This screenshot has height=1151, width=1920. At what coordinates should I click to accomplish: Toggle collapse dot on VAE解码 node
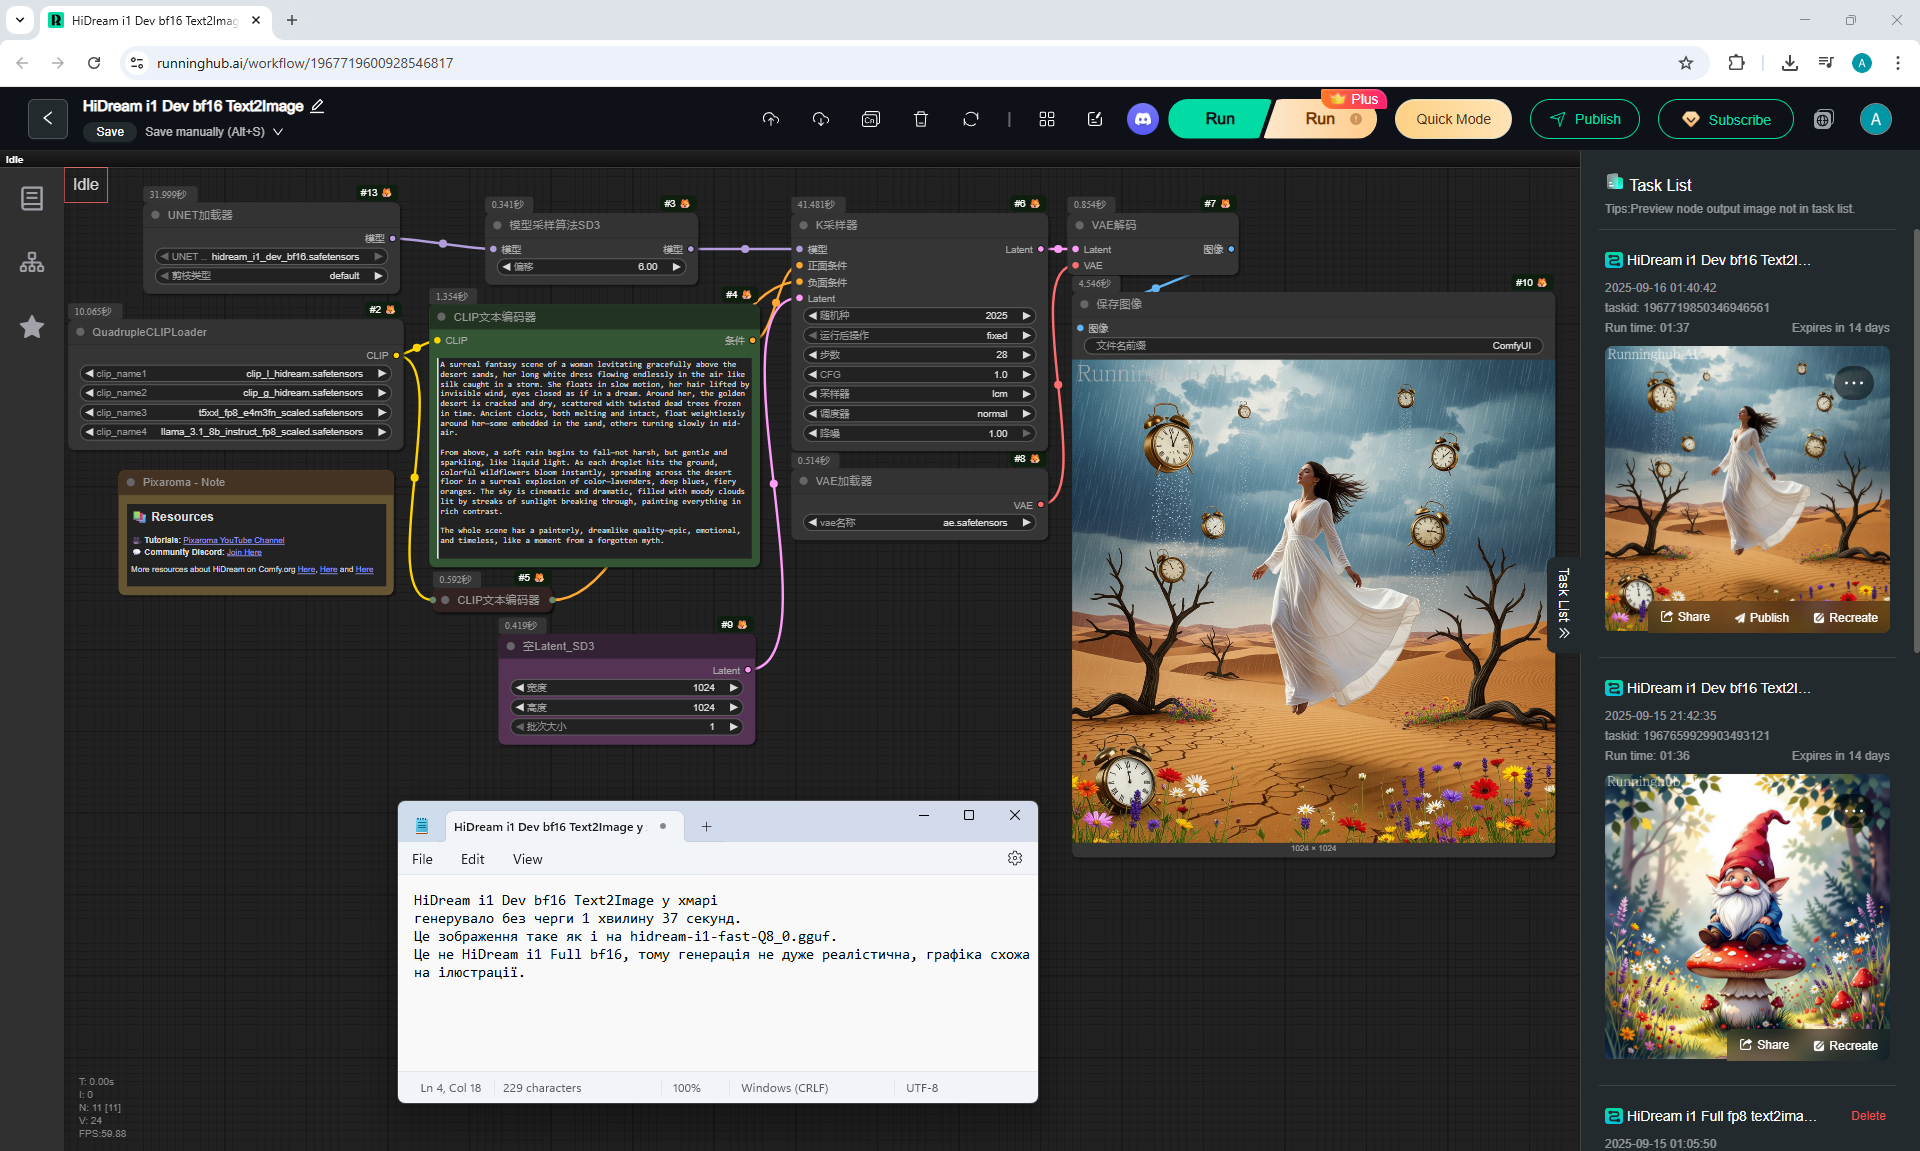click(x=1080, y=225)
